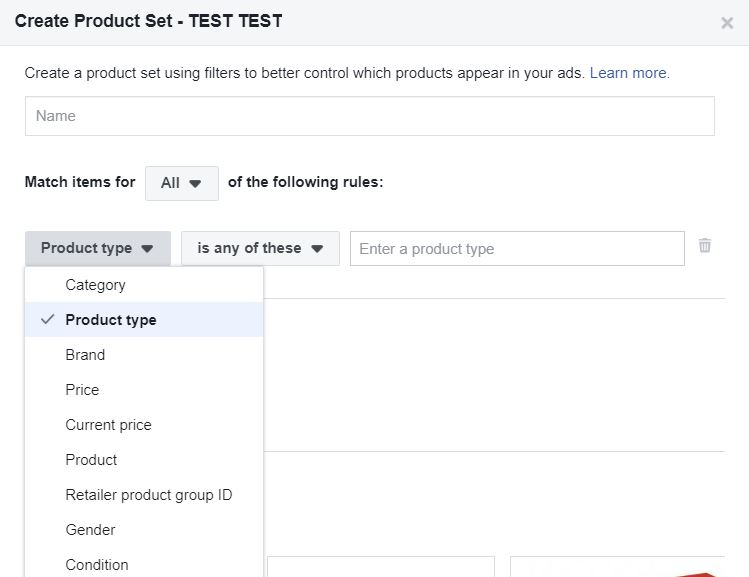Image resolution: width=749 pixels, height=577 pixels.
Task: Select Brand from the filter list
Action: (x=85, y=355)
